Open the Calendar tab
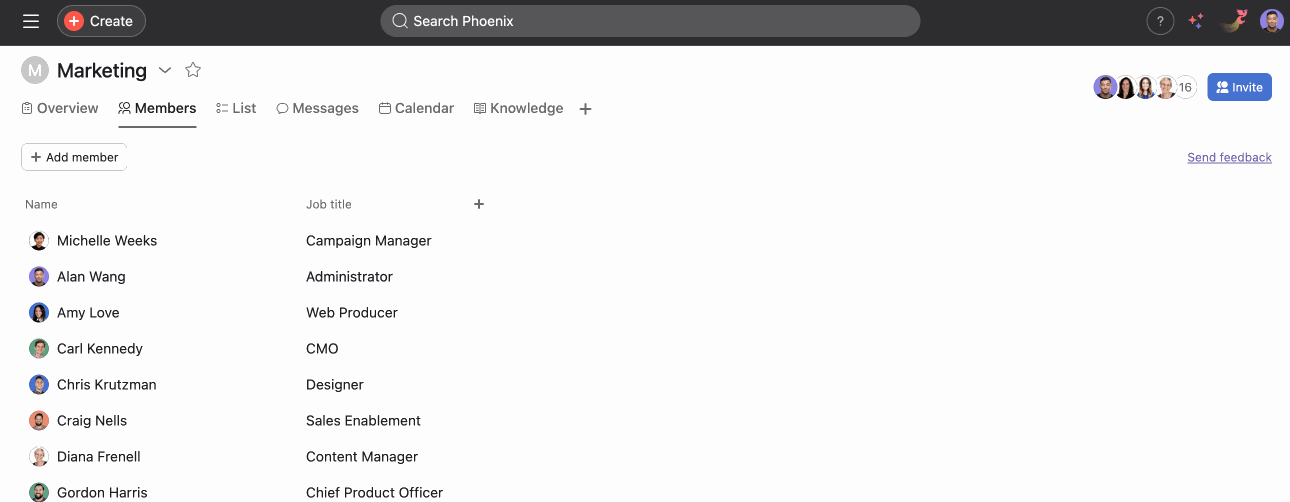 pyautogui.click(x=416, y=108)
